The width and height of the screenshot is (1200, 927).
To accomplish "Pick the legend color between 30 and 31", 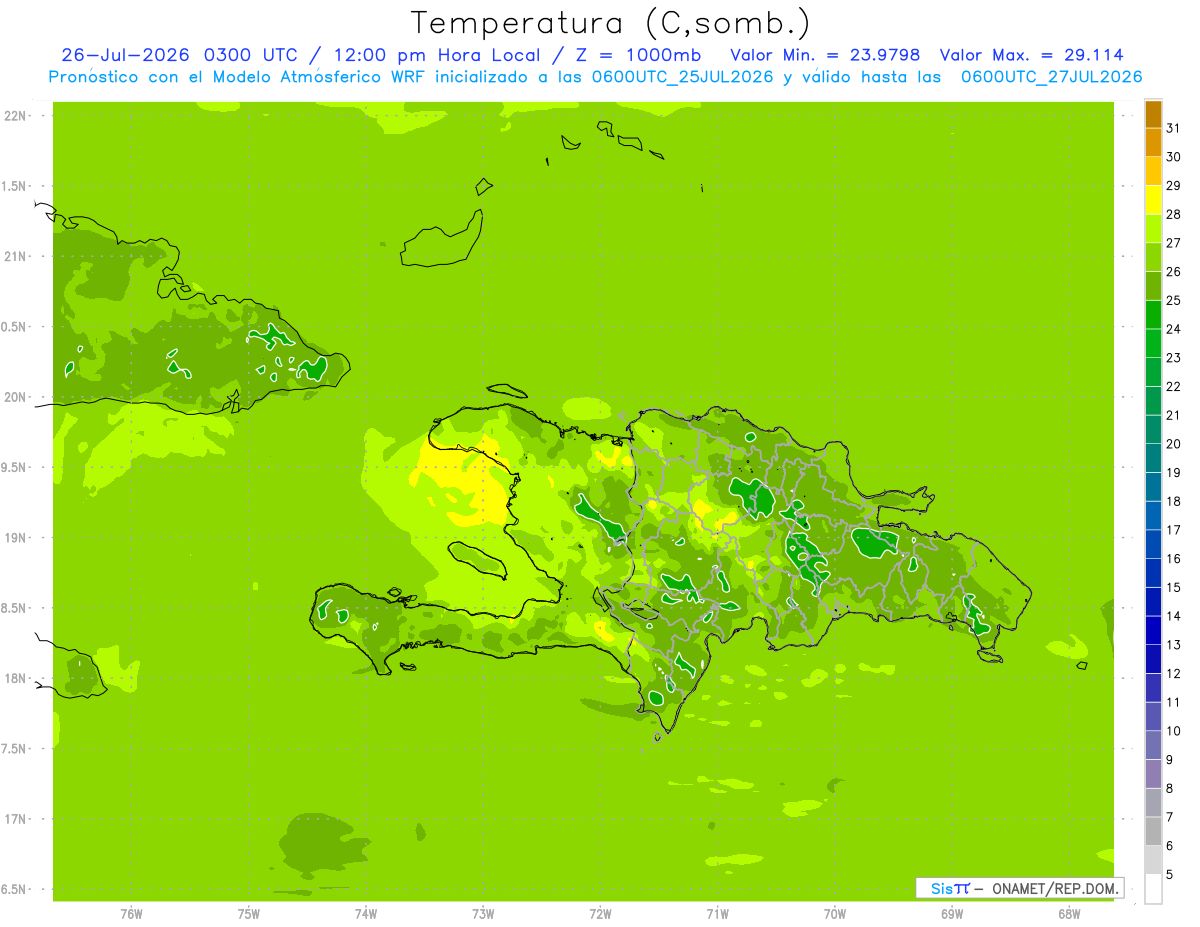I will pos(1153,143).
